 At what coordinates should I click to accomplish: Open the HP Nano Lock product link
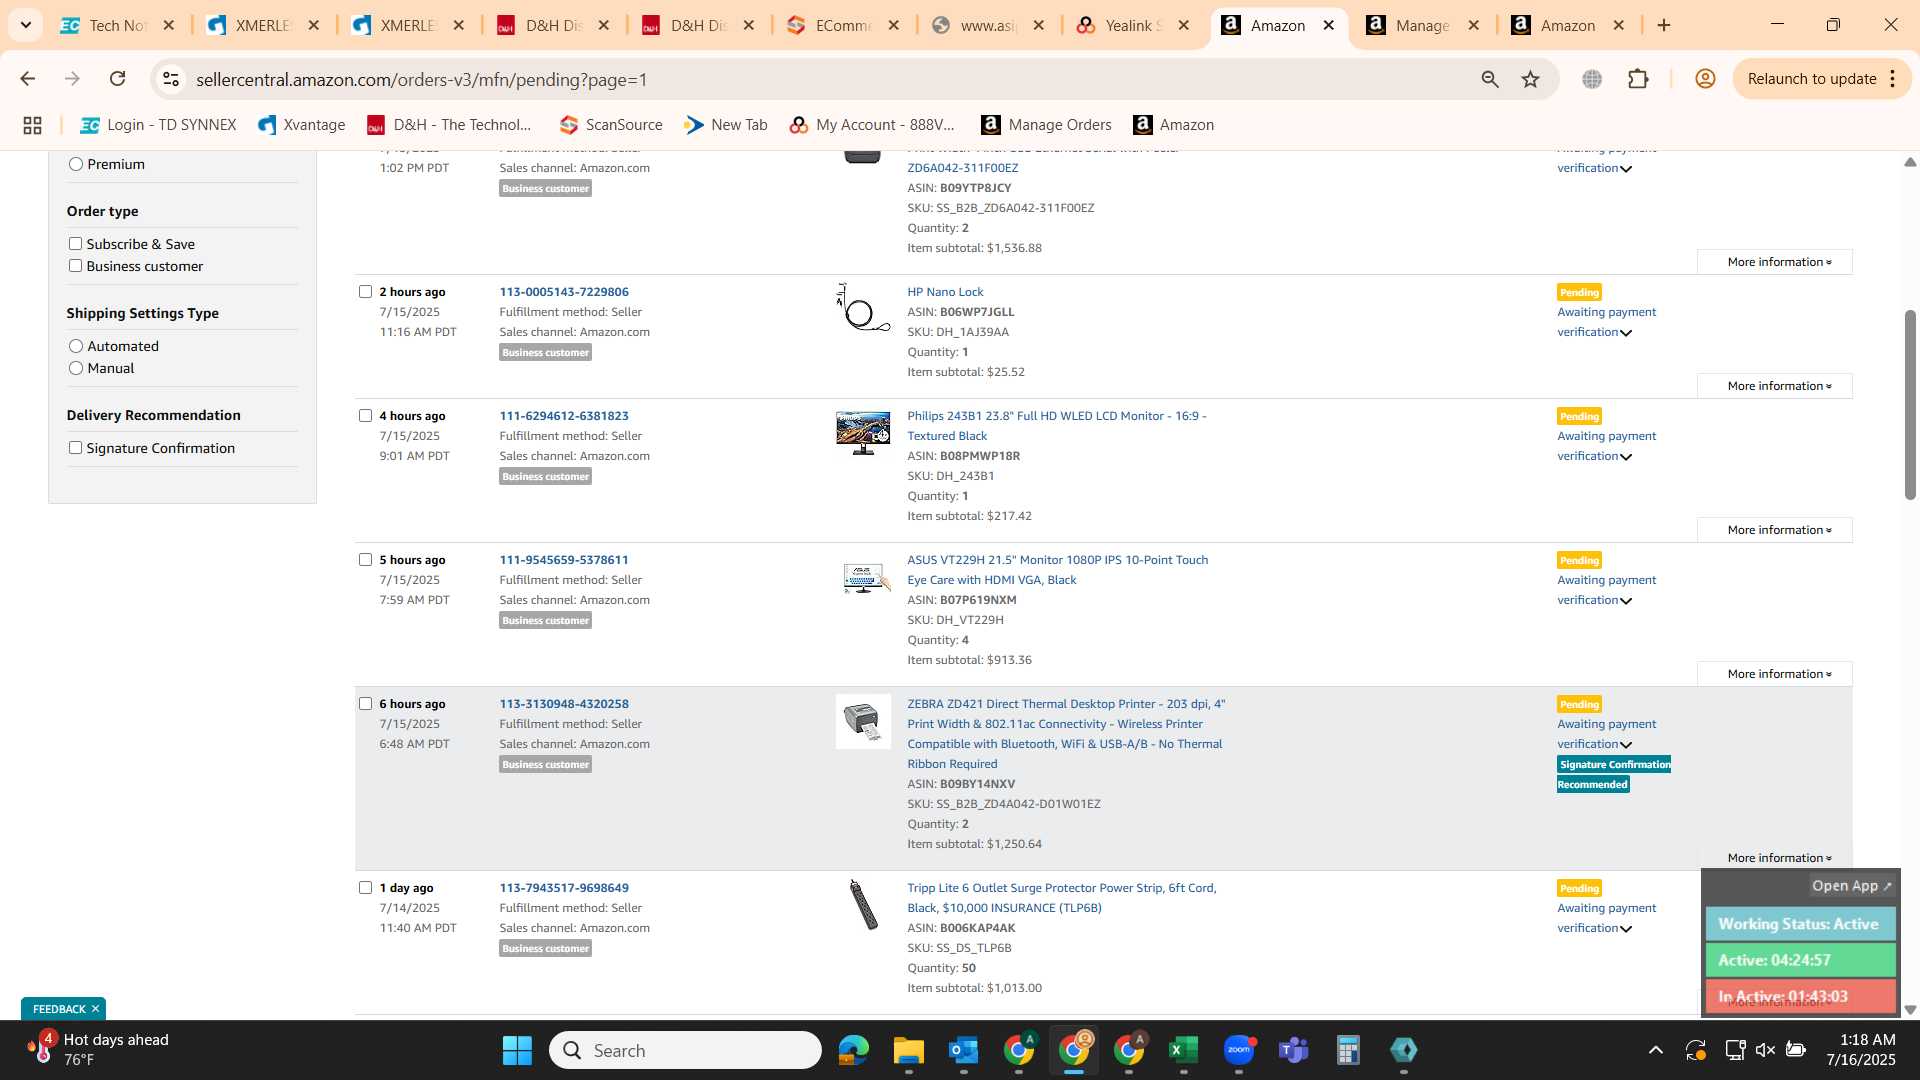(945, 292)
